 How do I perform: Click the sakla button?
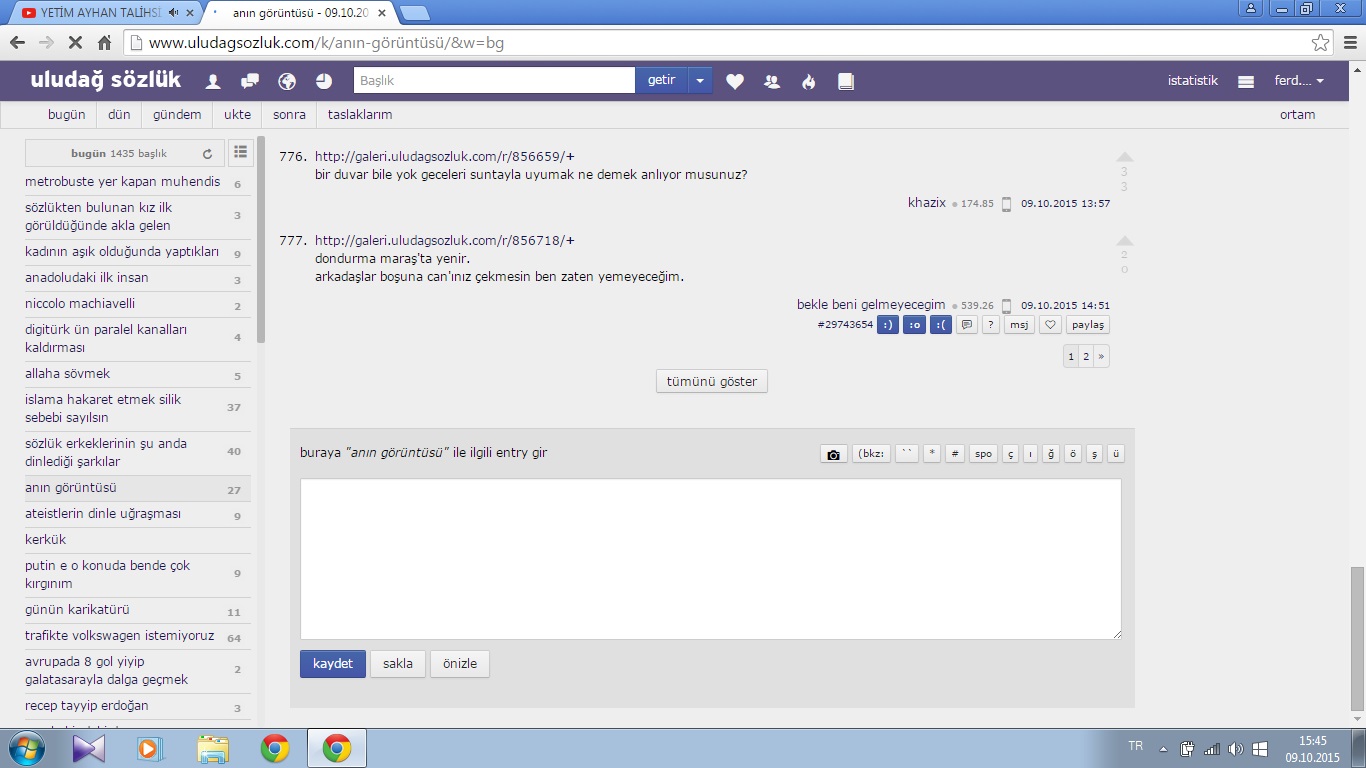pyautogui.click(x=398, y=664)
